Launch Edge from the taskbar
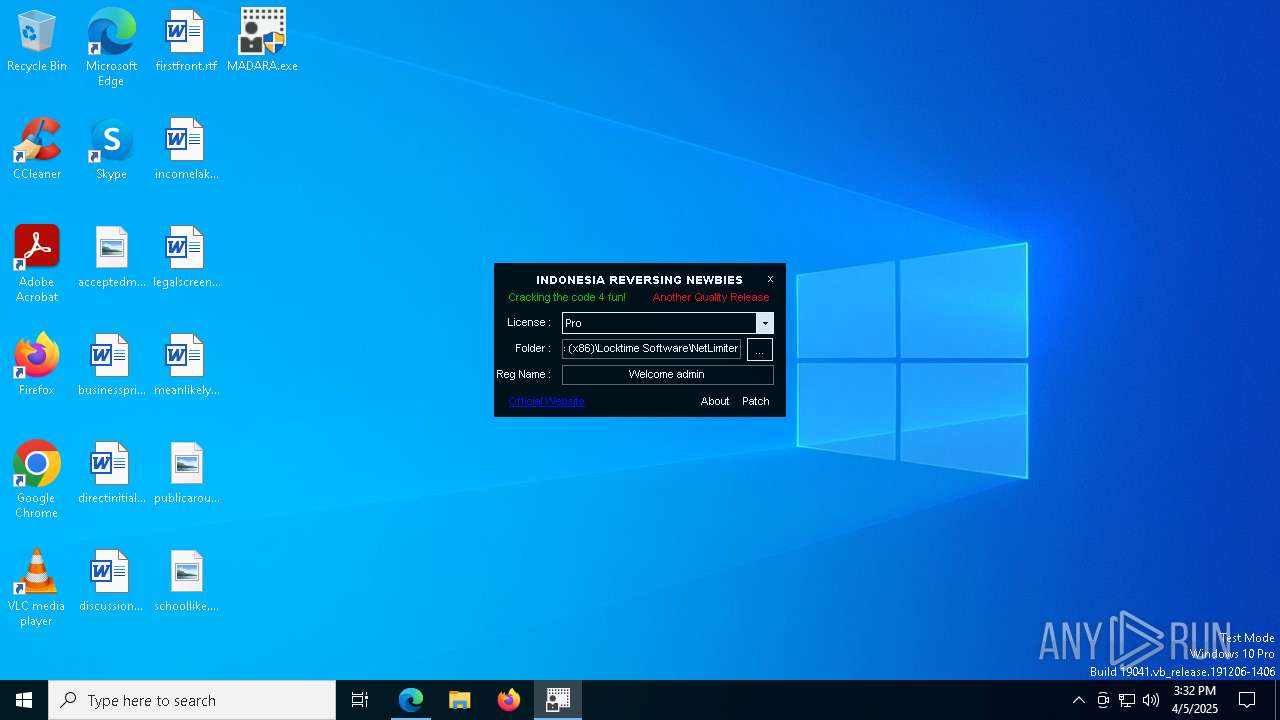This screenshot has width=1280, height=720. [x=411, y=700]
